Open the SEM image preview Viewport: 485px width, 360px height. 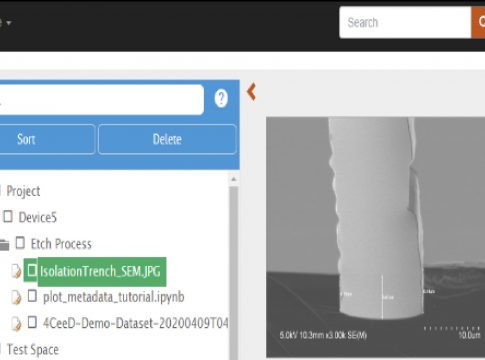[x=375, y=237]
